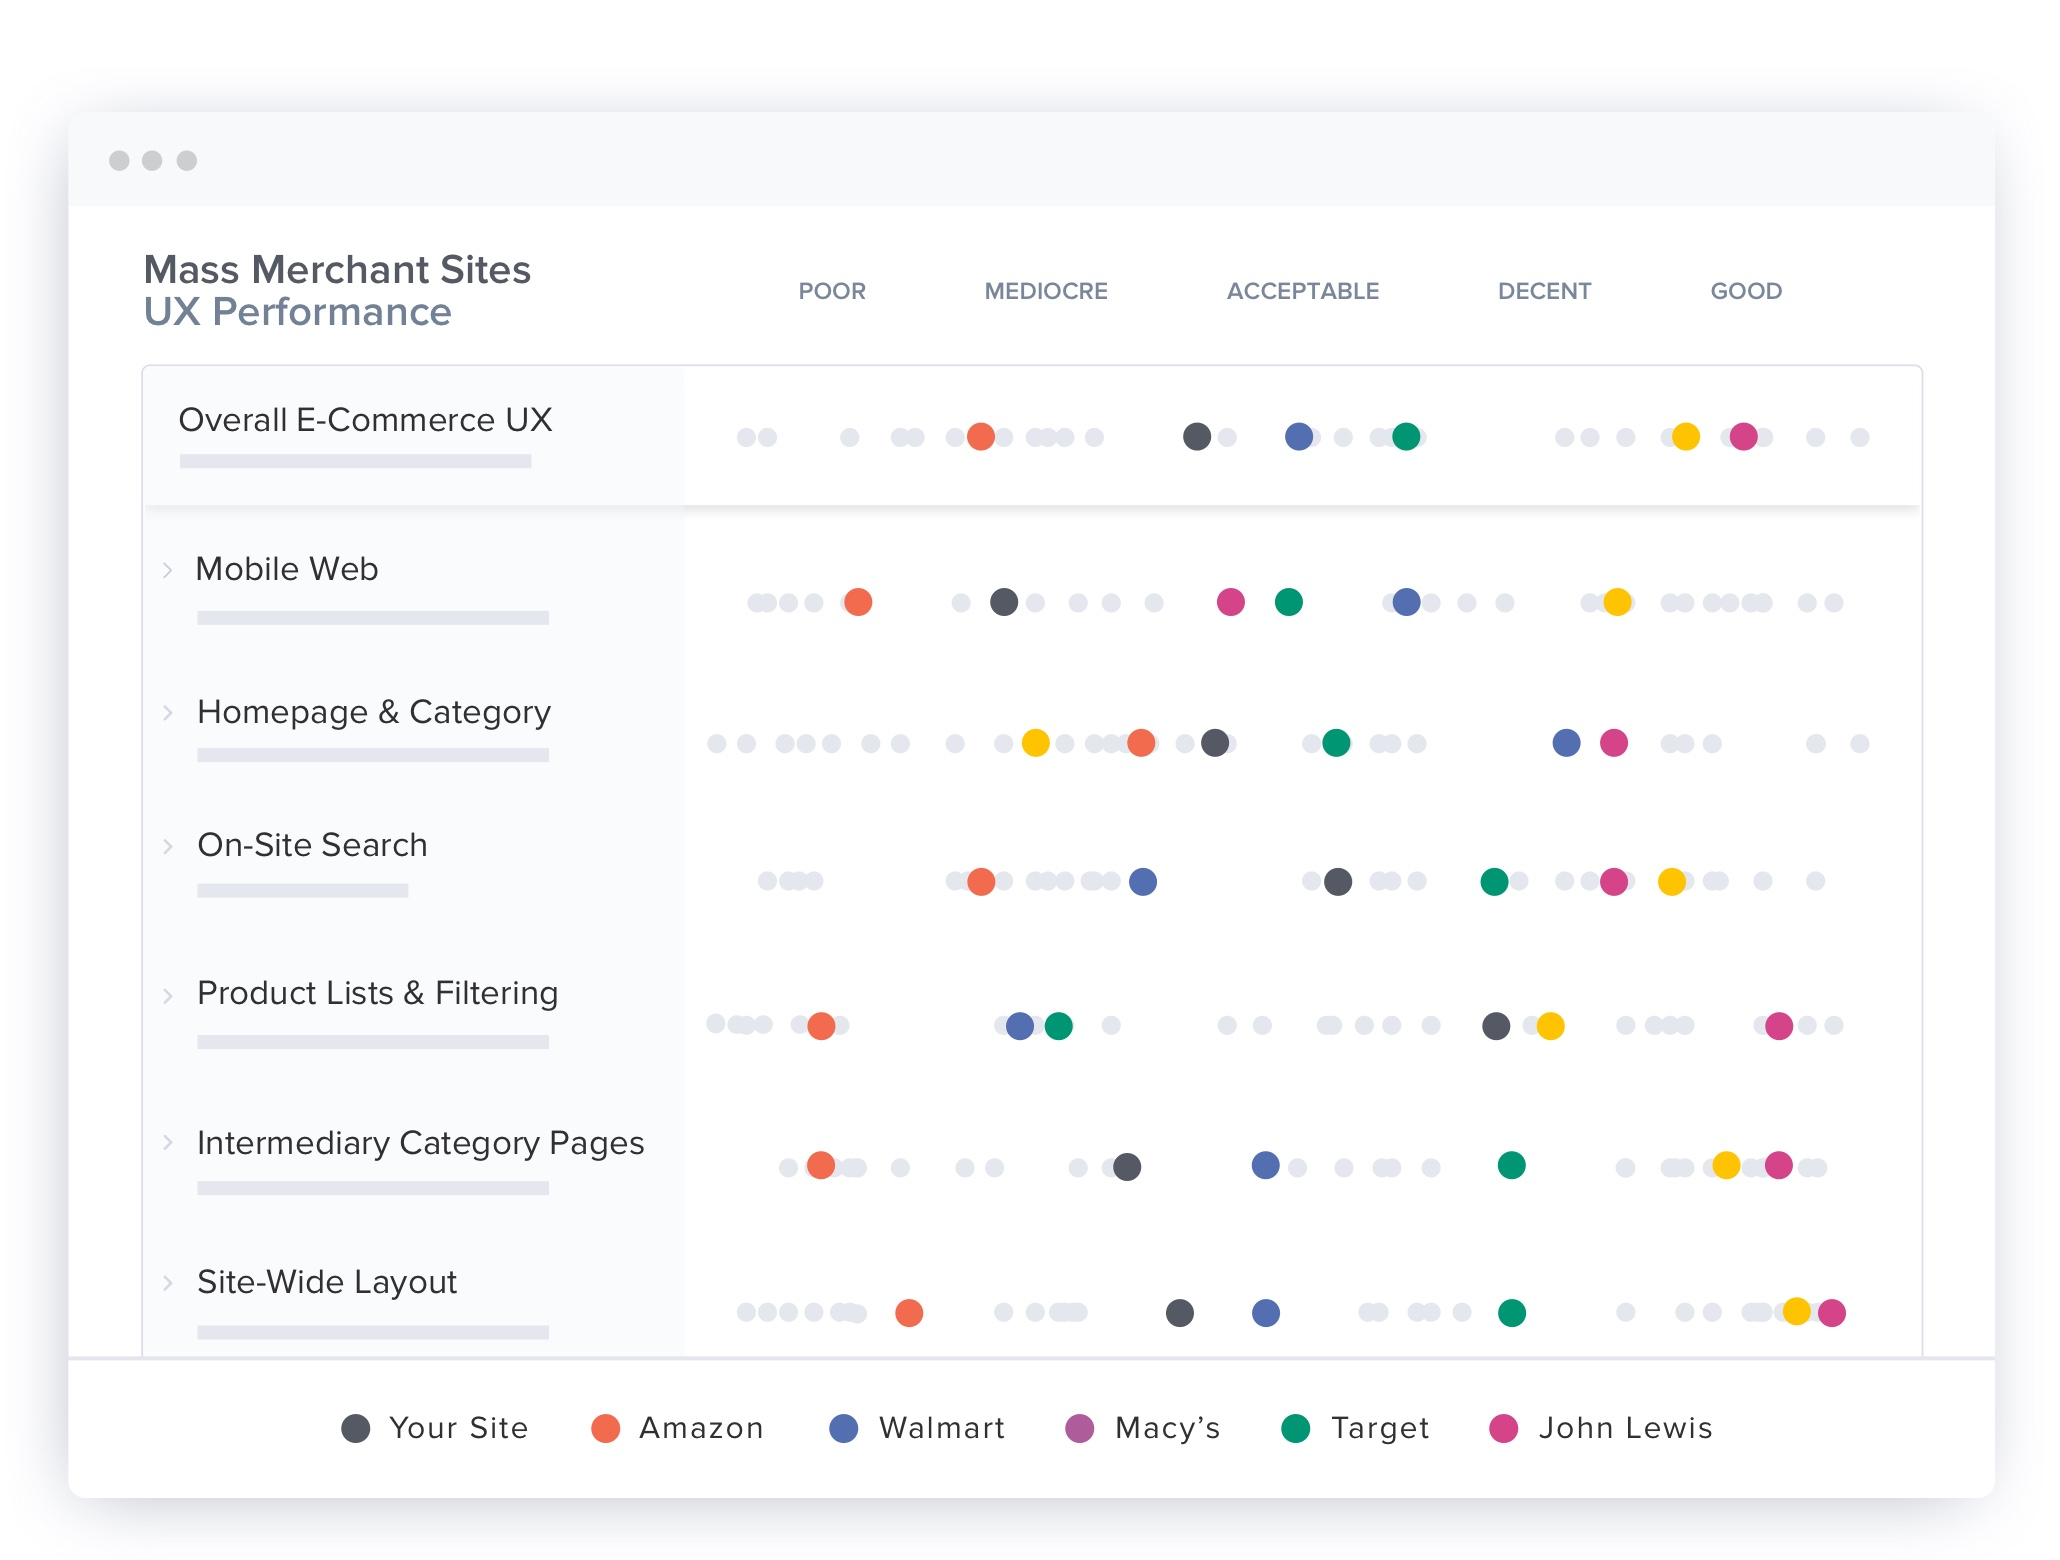Image resolution: width=2060 pixels, height=1560 pixels.
Task: Expand the Mobile Web row chevron
Action: [x=168, y=570]
